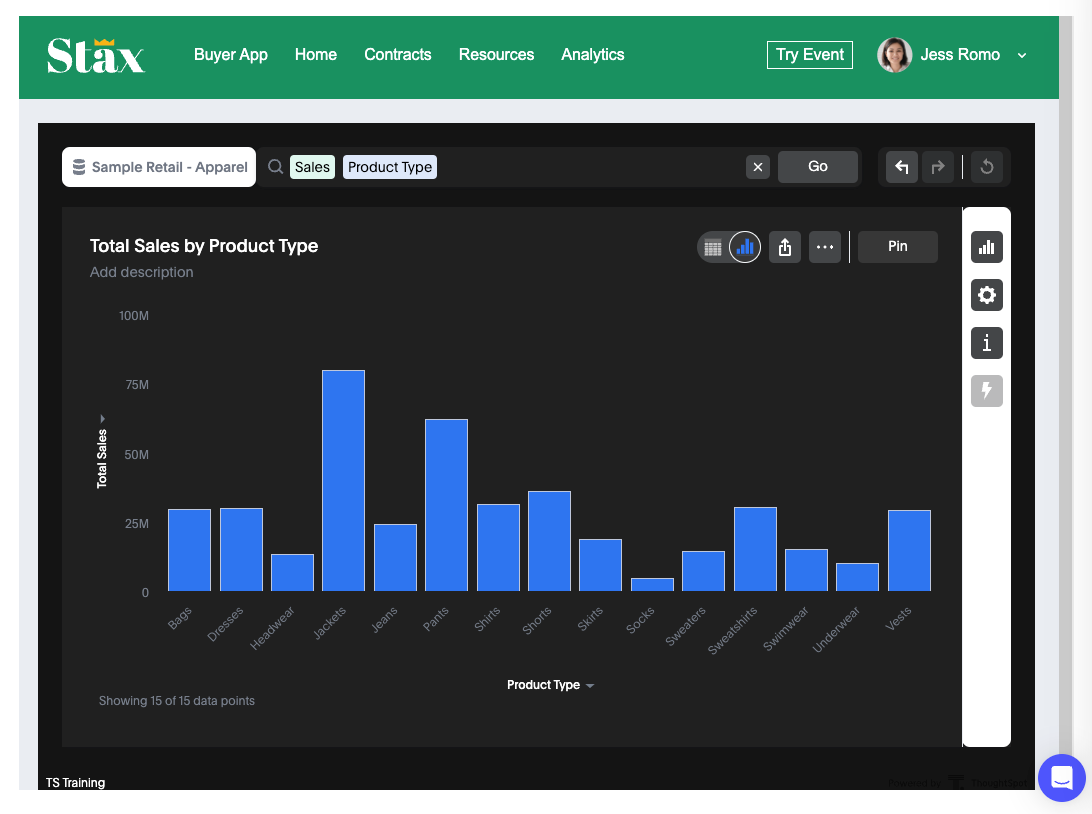Screen dimensions: 1092x814
Task: Reset the visualization with the refresh icon
Action: (x=987, y=166)
